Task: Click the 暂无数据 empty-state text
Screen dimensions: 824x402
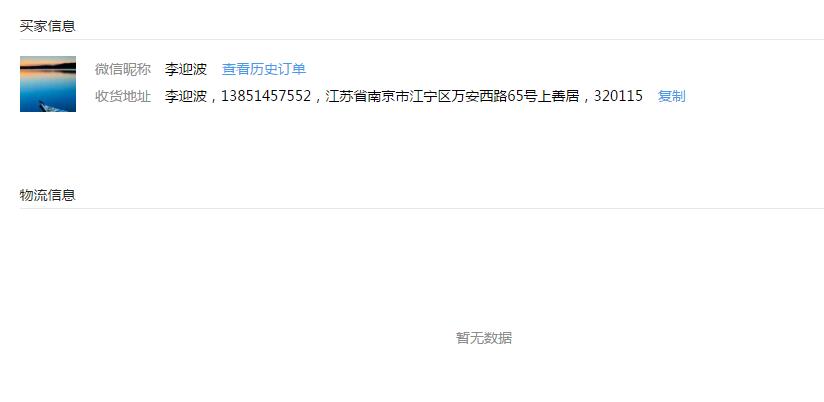Action: [484, 338]
